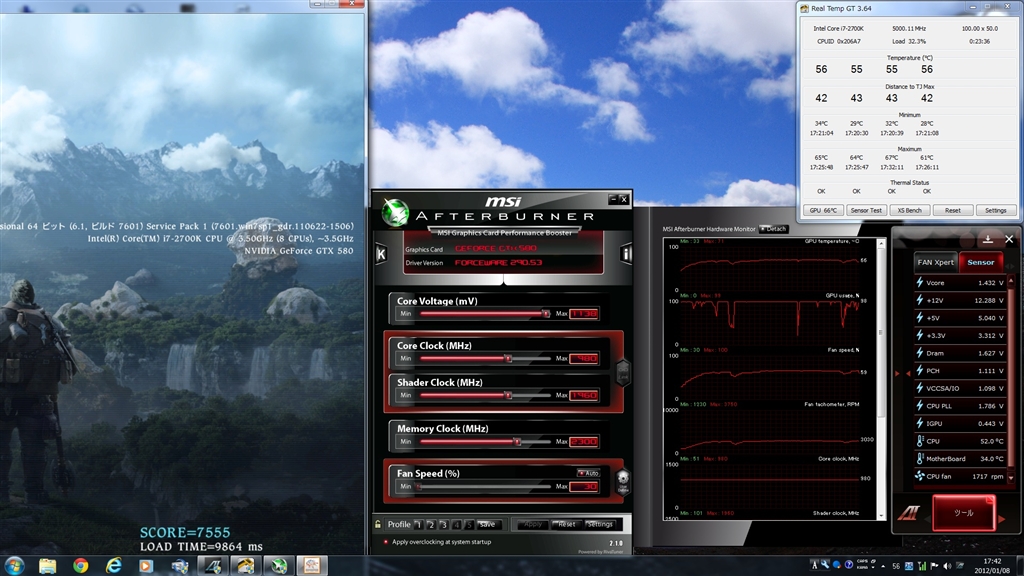The height and width of the screenshot is (576, 1024).
Task: Open Windows Explorer from the taskbar
Action: (48, 566)
